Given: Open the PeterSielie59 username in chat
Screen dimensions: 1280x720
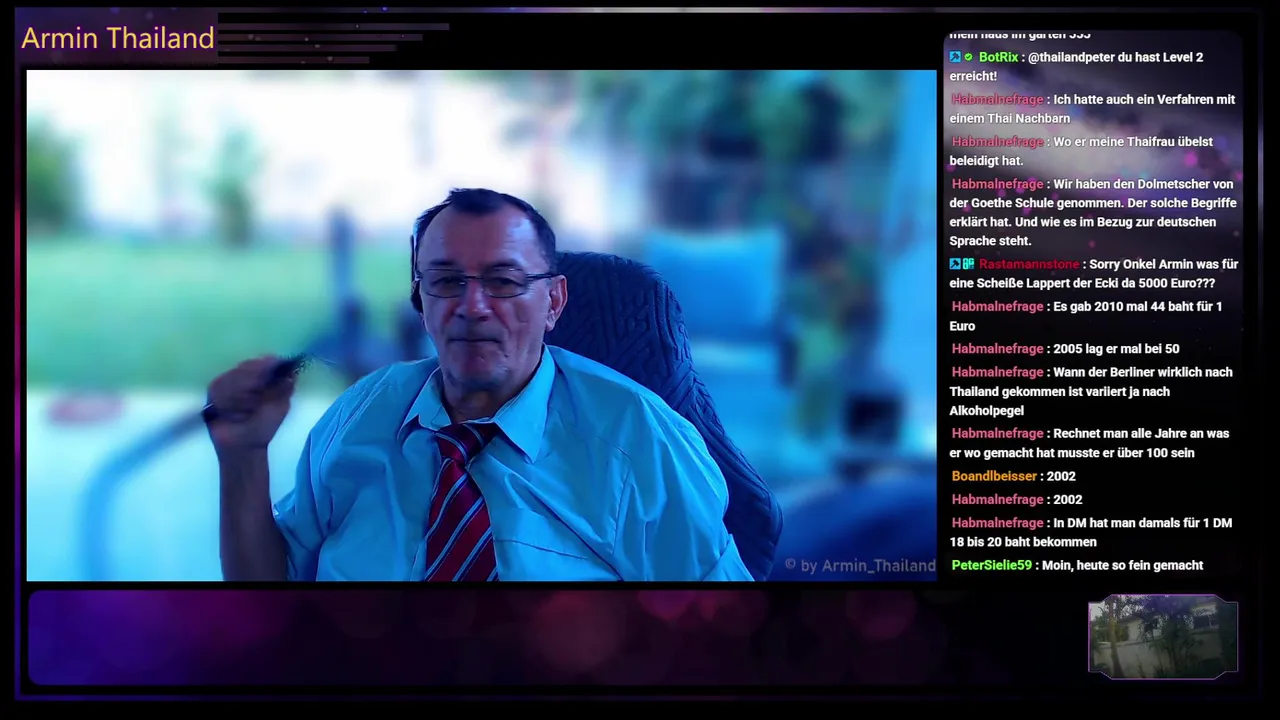Looking at the screenshot, I should 991,565.
